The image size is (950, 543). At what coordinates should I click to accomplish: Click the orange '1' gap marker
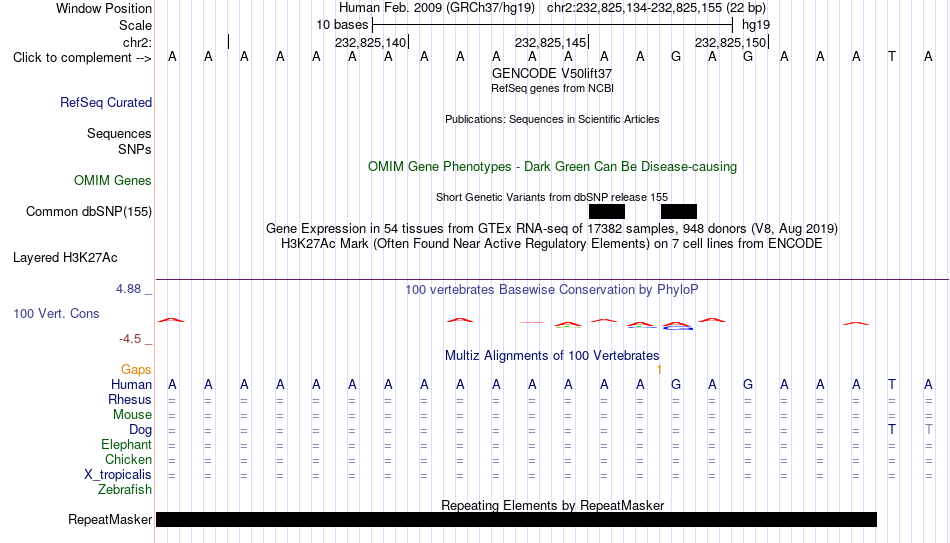coord(659,370)
